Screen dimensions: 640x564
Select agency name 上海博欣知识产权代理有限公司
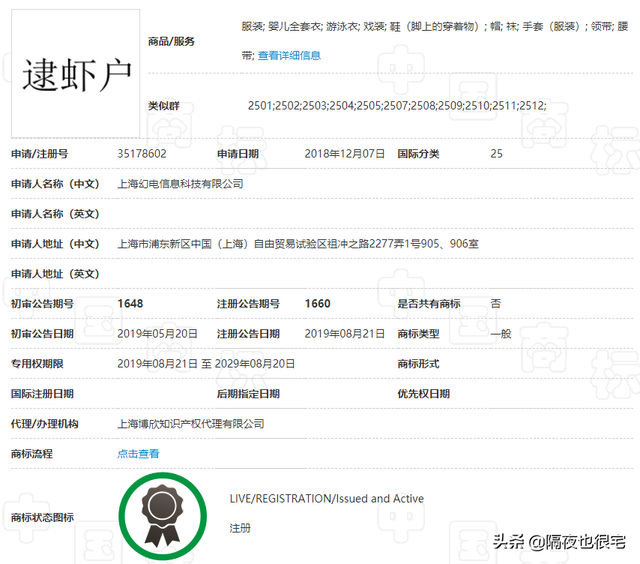pos(191,424)
